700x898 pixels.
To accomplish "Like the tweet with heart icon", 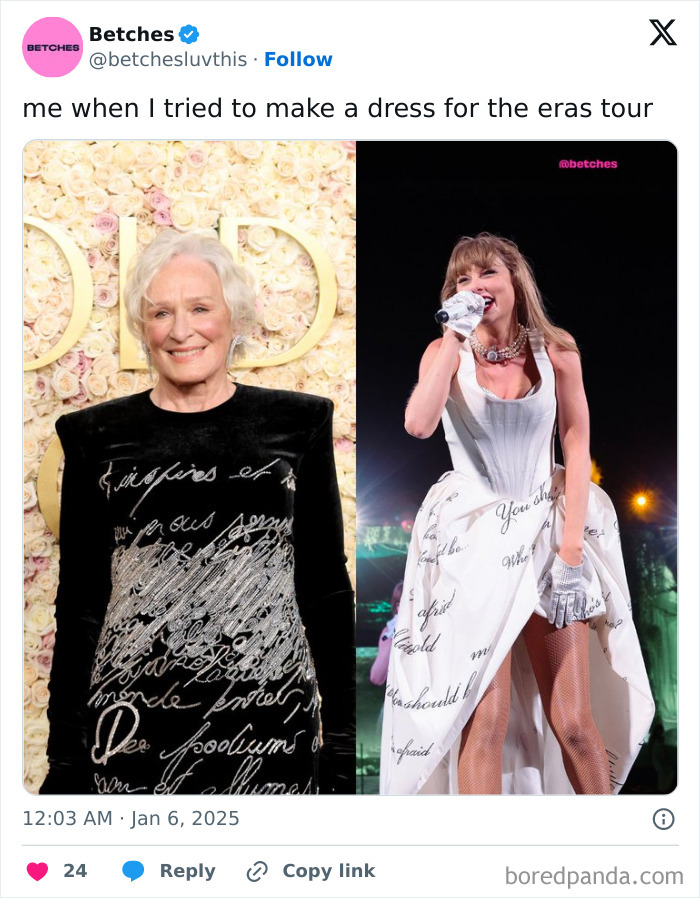I will 37,871.
